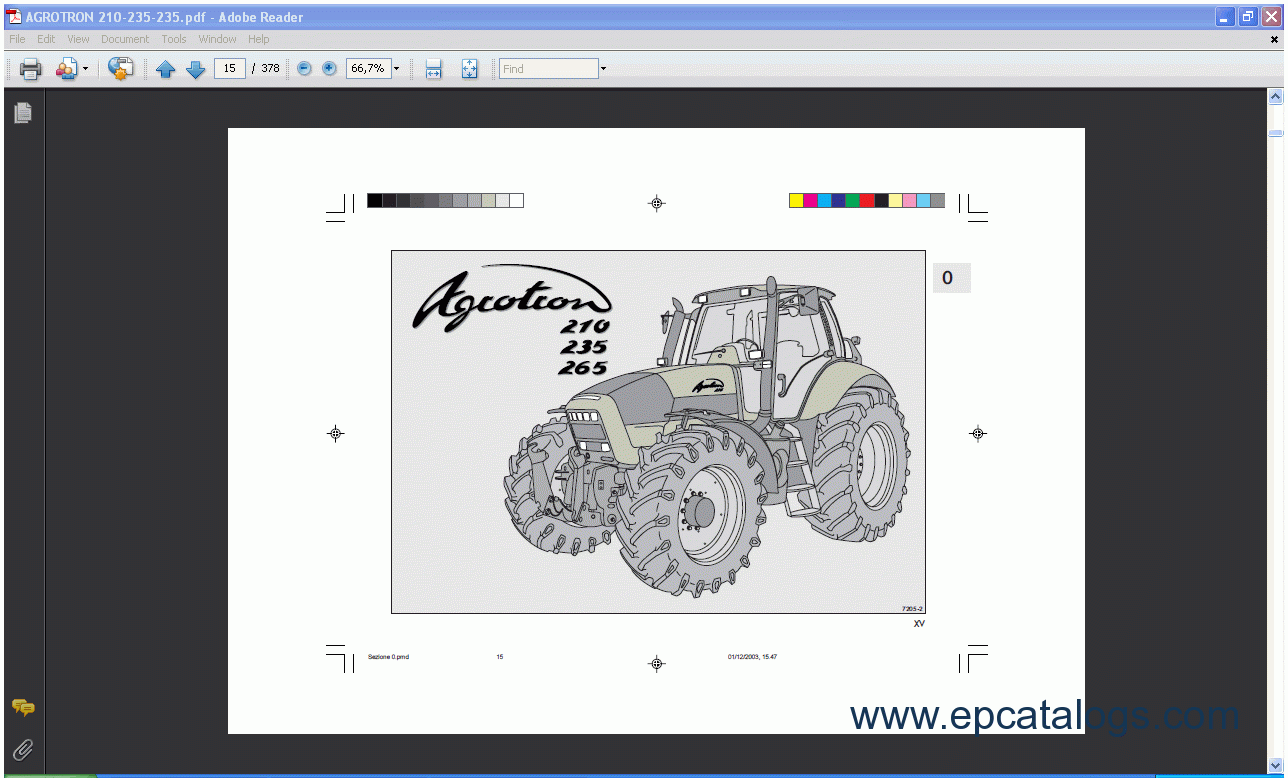Open the Attachments paperclip panel icon

click(23, 749)
